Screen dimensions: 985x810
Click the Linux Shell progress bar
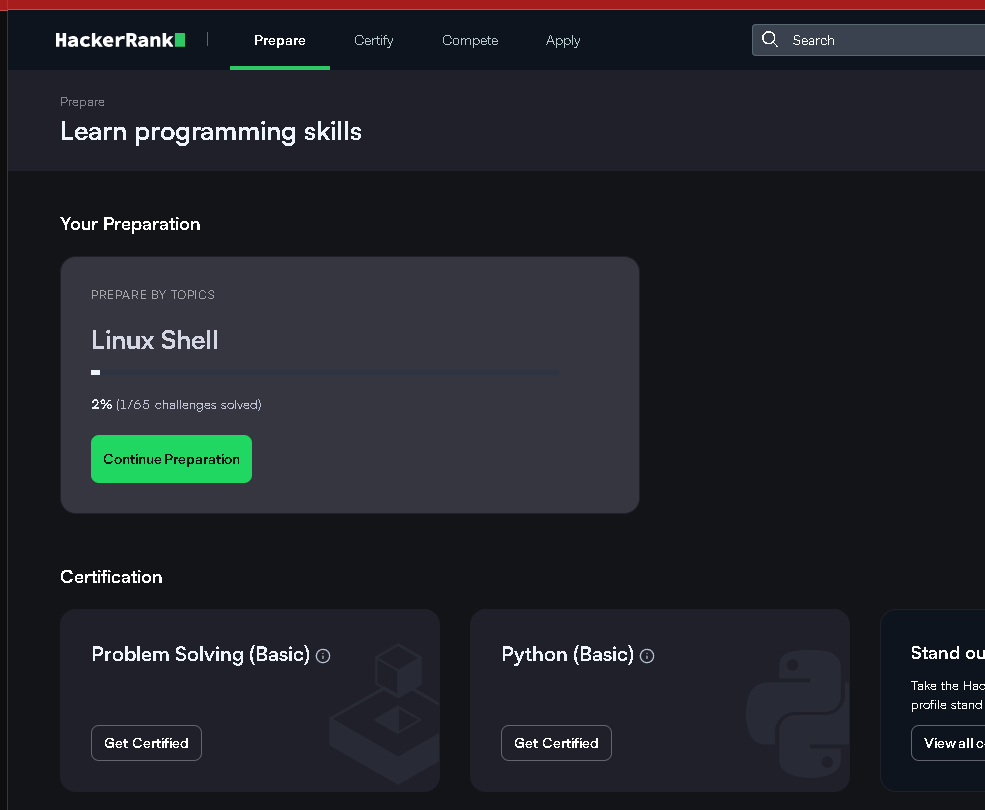point(325,373)
